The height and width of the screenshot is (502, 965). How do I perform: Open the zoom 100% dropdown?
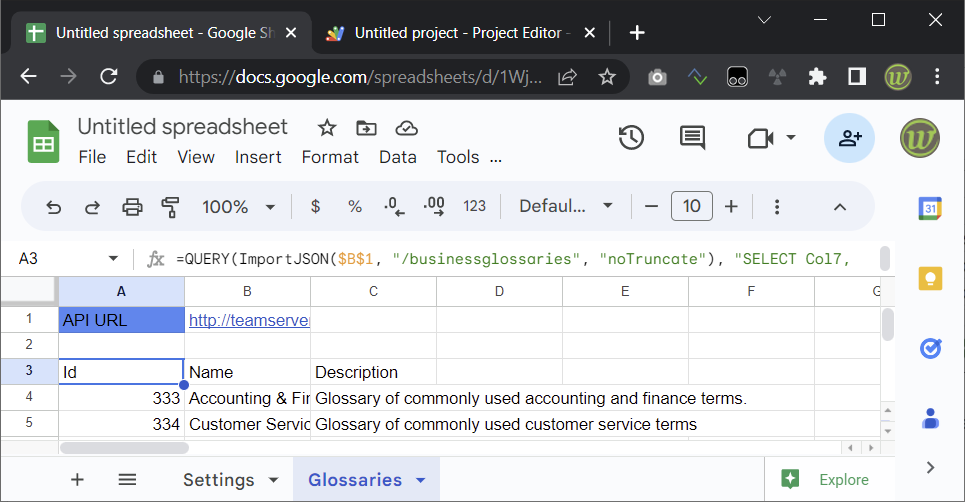coord(238,207)
